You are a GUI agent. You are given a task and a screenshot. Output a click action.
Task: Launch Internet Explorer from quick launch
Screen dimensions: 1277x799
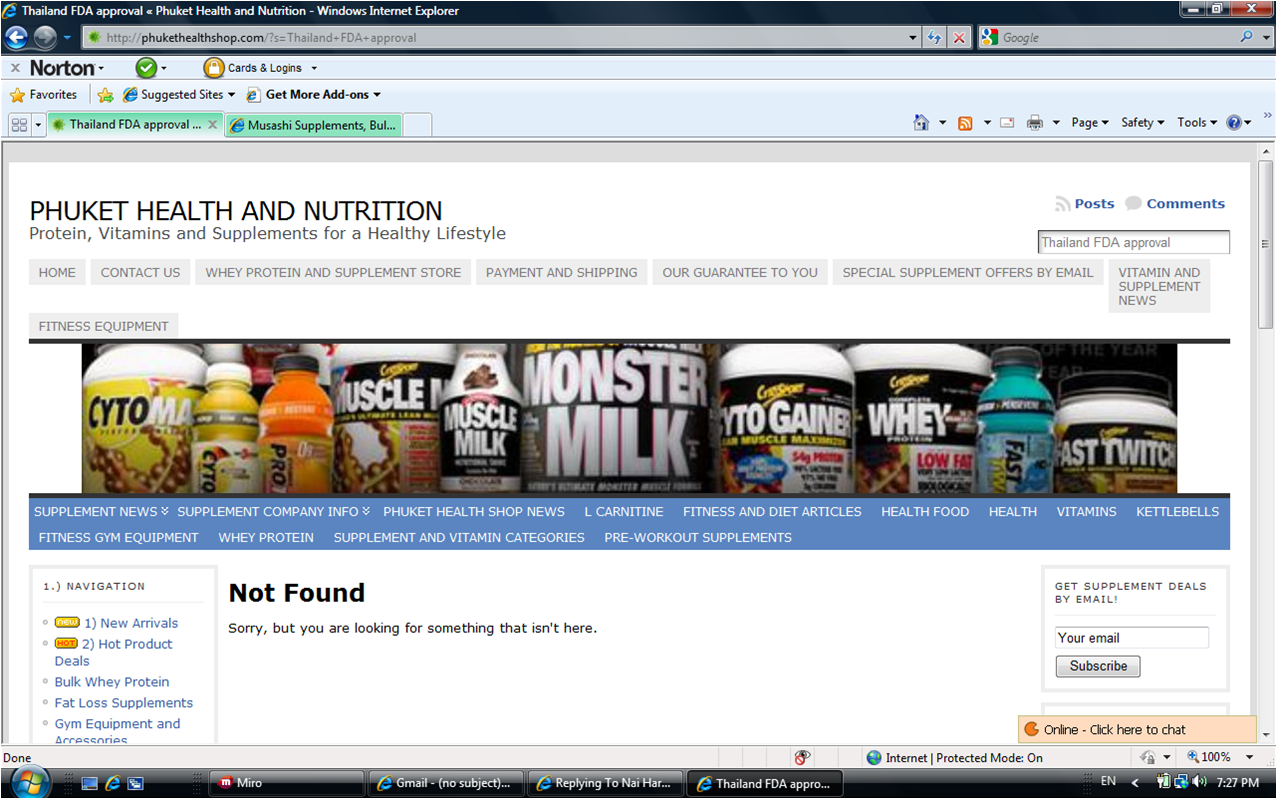(112, 783)
